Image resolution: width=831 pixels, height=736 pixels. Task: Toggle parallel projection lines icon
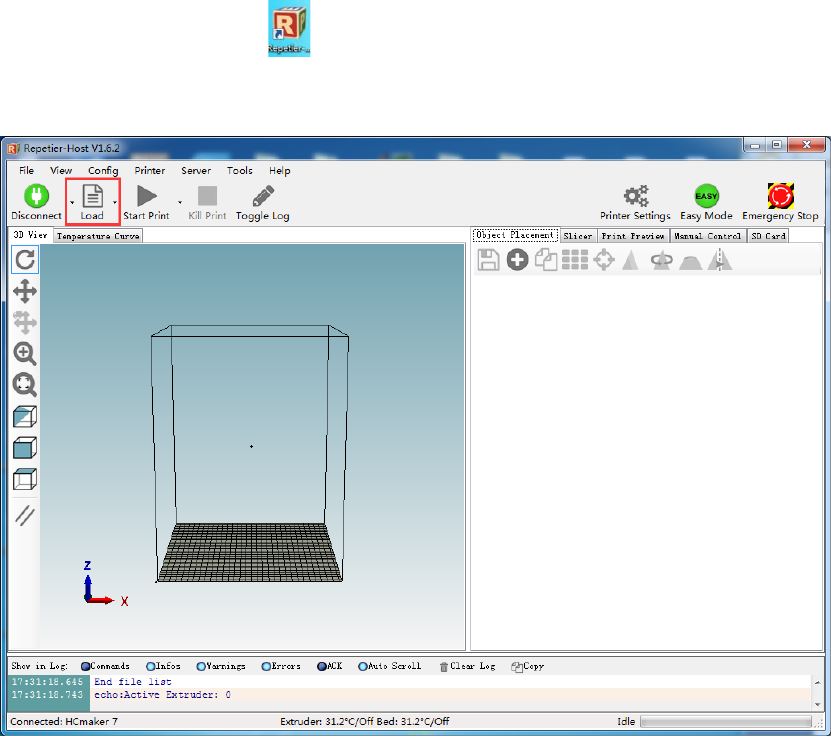pos(25,515)
